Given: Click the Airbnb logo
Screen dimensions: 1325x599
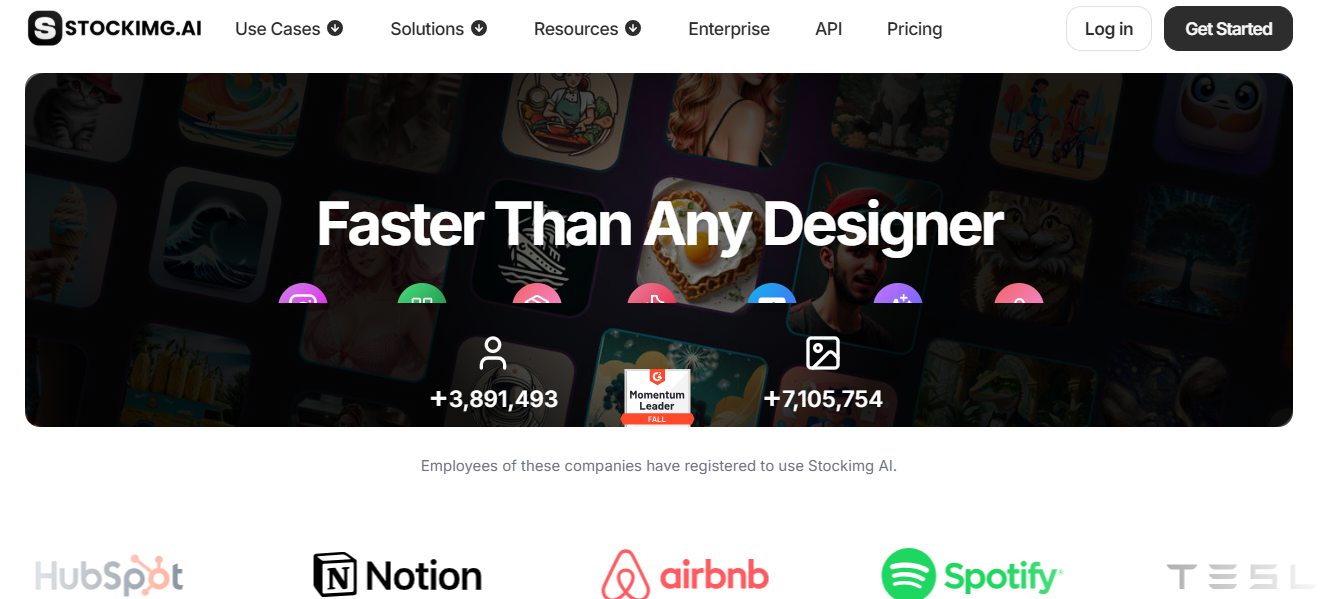Looking at the screenshot, I should coord(685,575).
